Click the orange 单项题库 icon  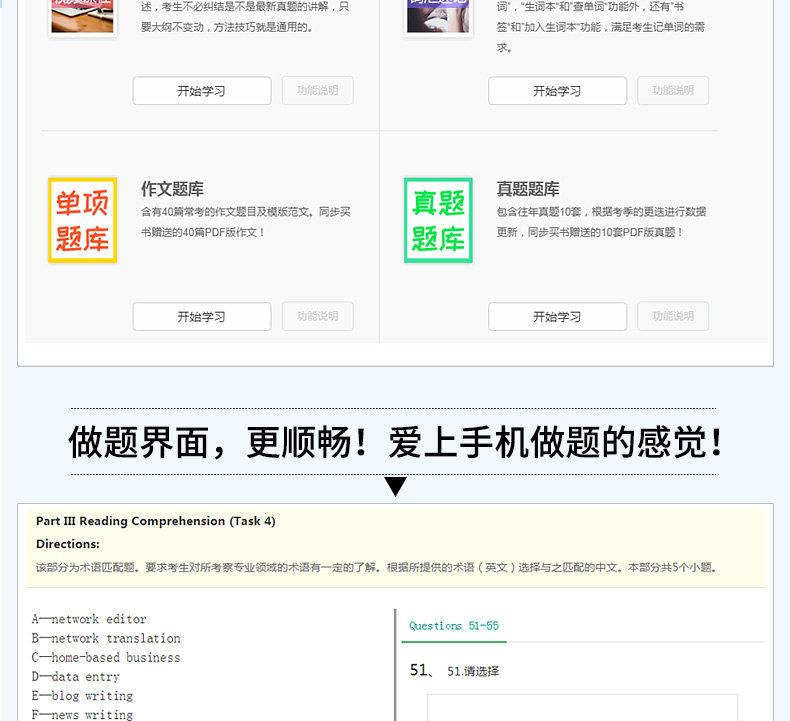83,220
